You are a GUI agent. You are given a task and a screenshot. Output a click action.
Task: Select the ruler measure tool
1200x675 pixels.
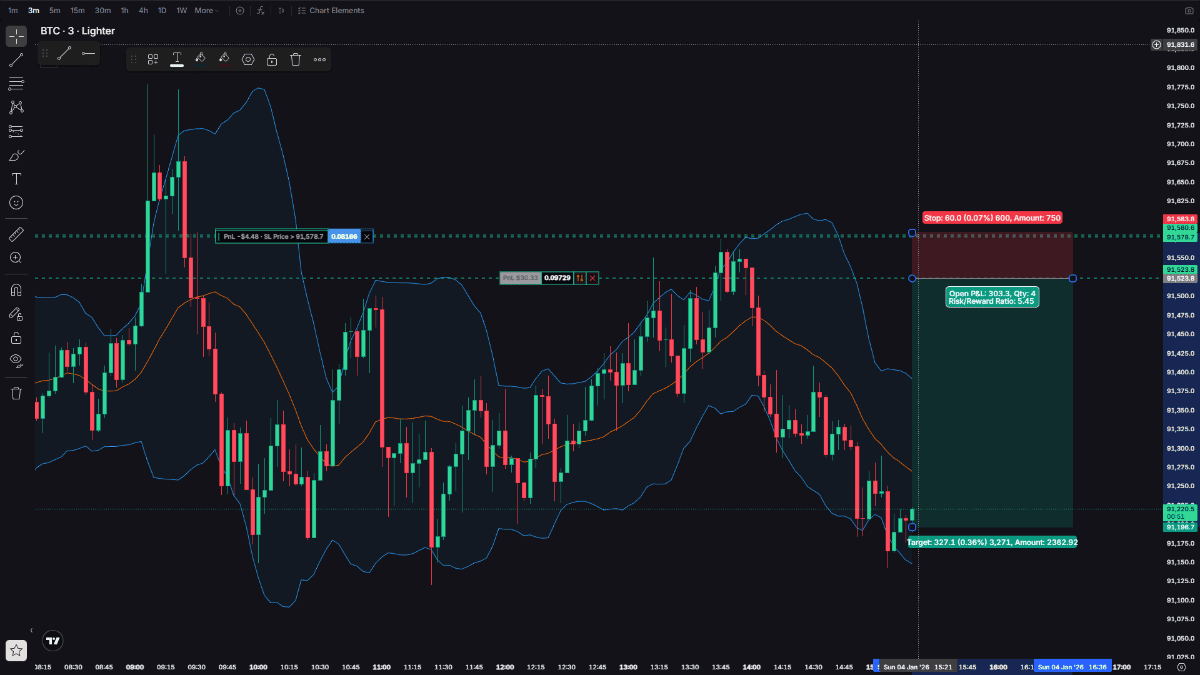[16, 234]
